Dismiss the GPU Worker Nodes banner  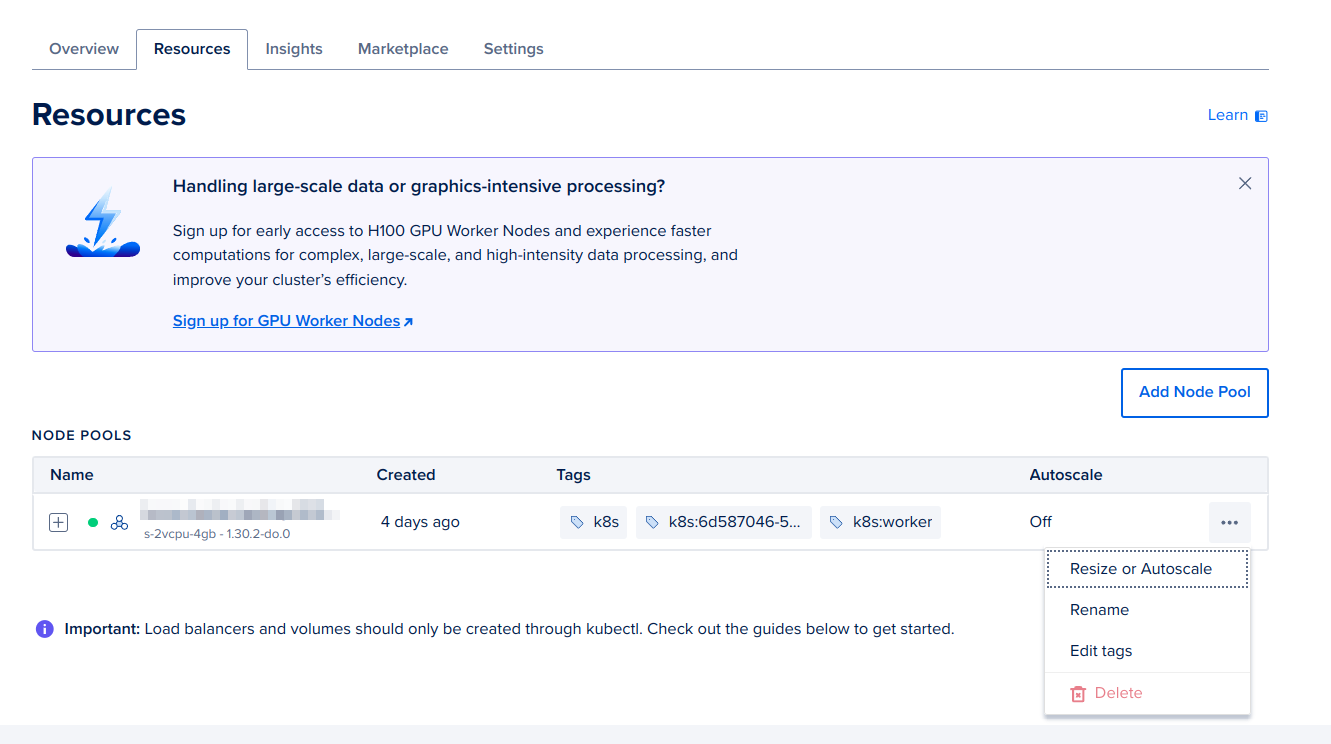point(1245,183)
